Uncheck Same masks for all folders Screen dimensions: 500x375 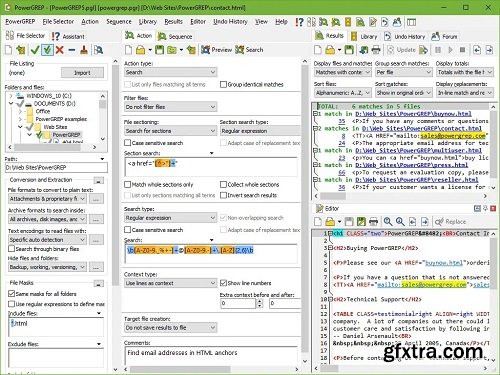pos(11,294)
